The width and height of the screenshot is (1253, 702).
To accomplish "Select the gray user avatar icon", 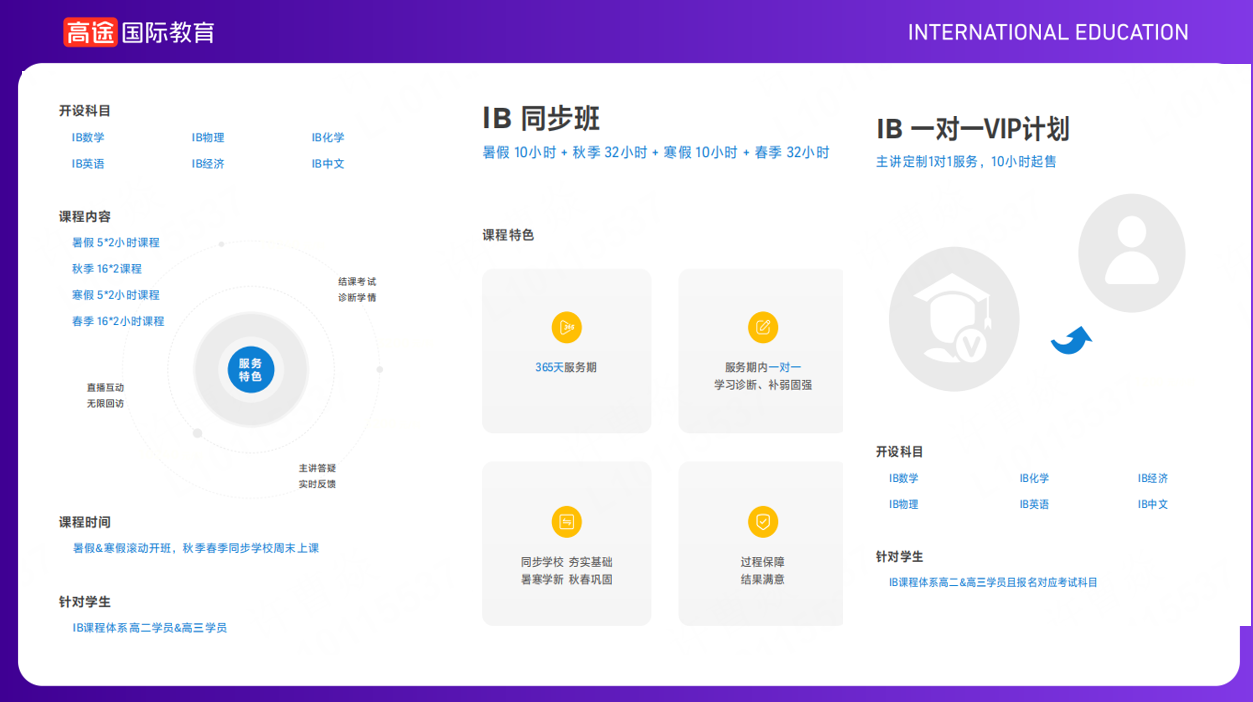I will pyautogui.click(x=1131, y=253).
